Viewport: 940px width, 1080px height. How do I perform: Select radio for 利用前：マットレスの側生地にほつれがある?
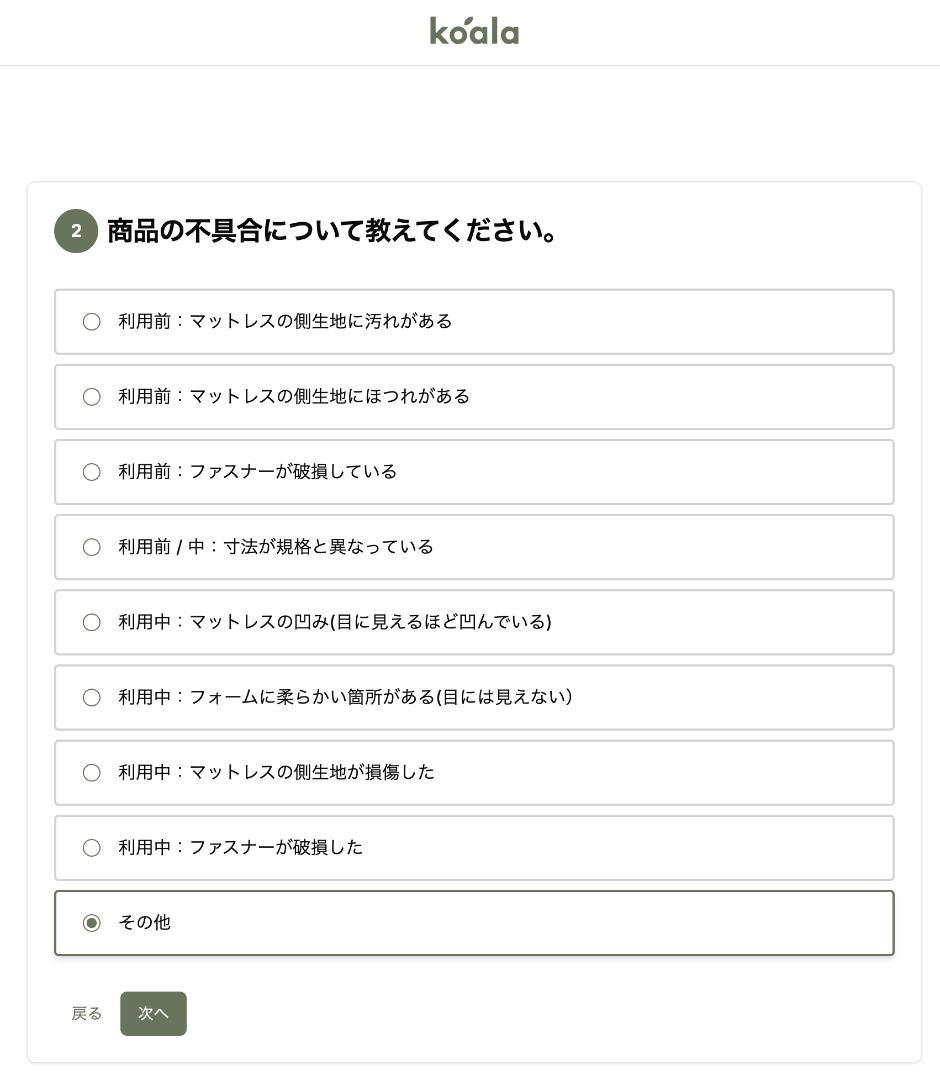coord(92,397)
